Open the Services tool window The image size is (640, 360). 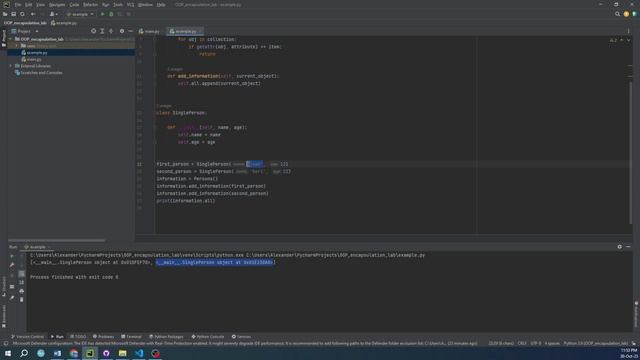pyautogui.click(x=241, y=337)
